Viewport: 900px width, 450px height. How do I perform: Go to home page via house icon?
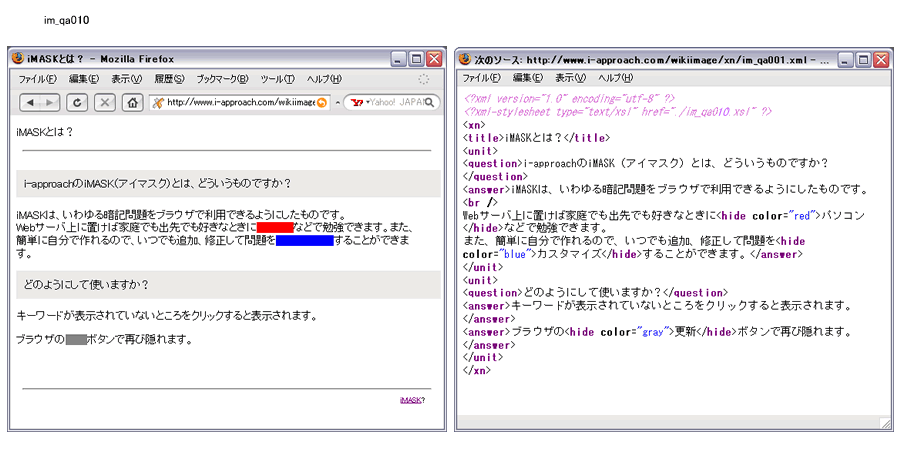click(x=131, y=102)
